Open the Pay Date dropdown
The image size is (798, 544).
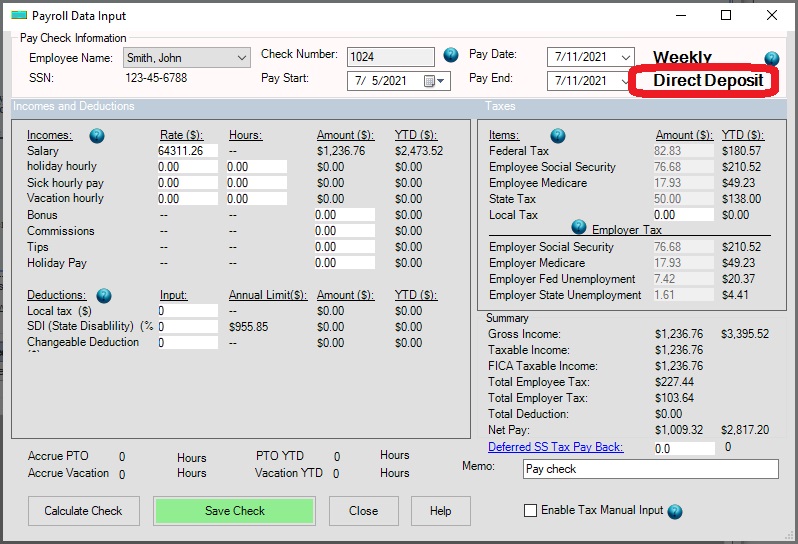626,57
